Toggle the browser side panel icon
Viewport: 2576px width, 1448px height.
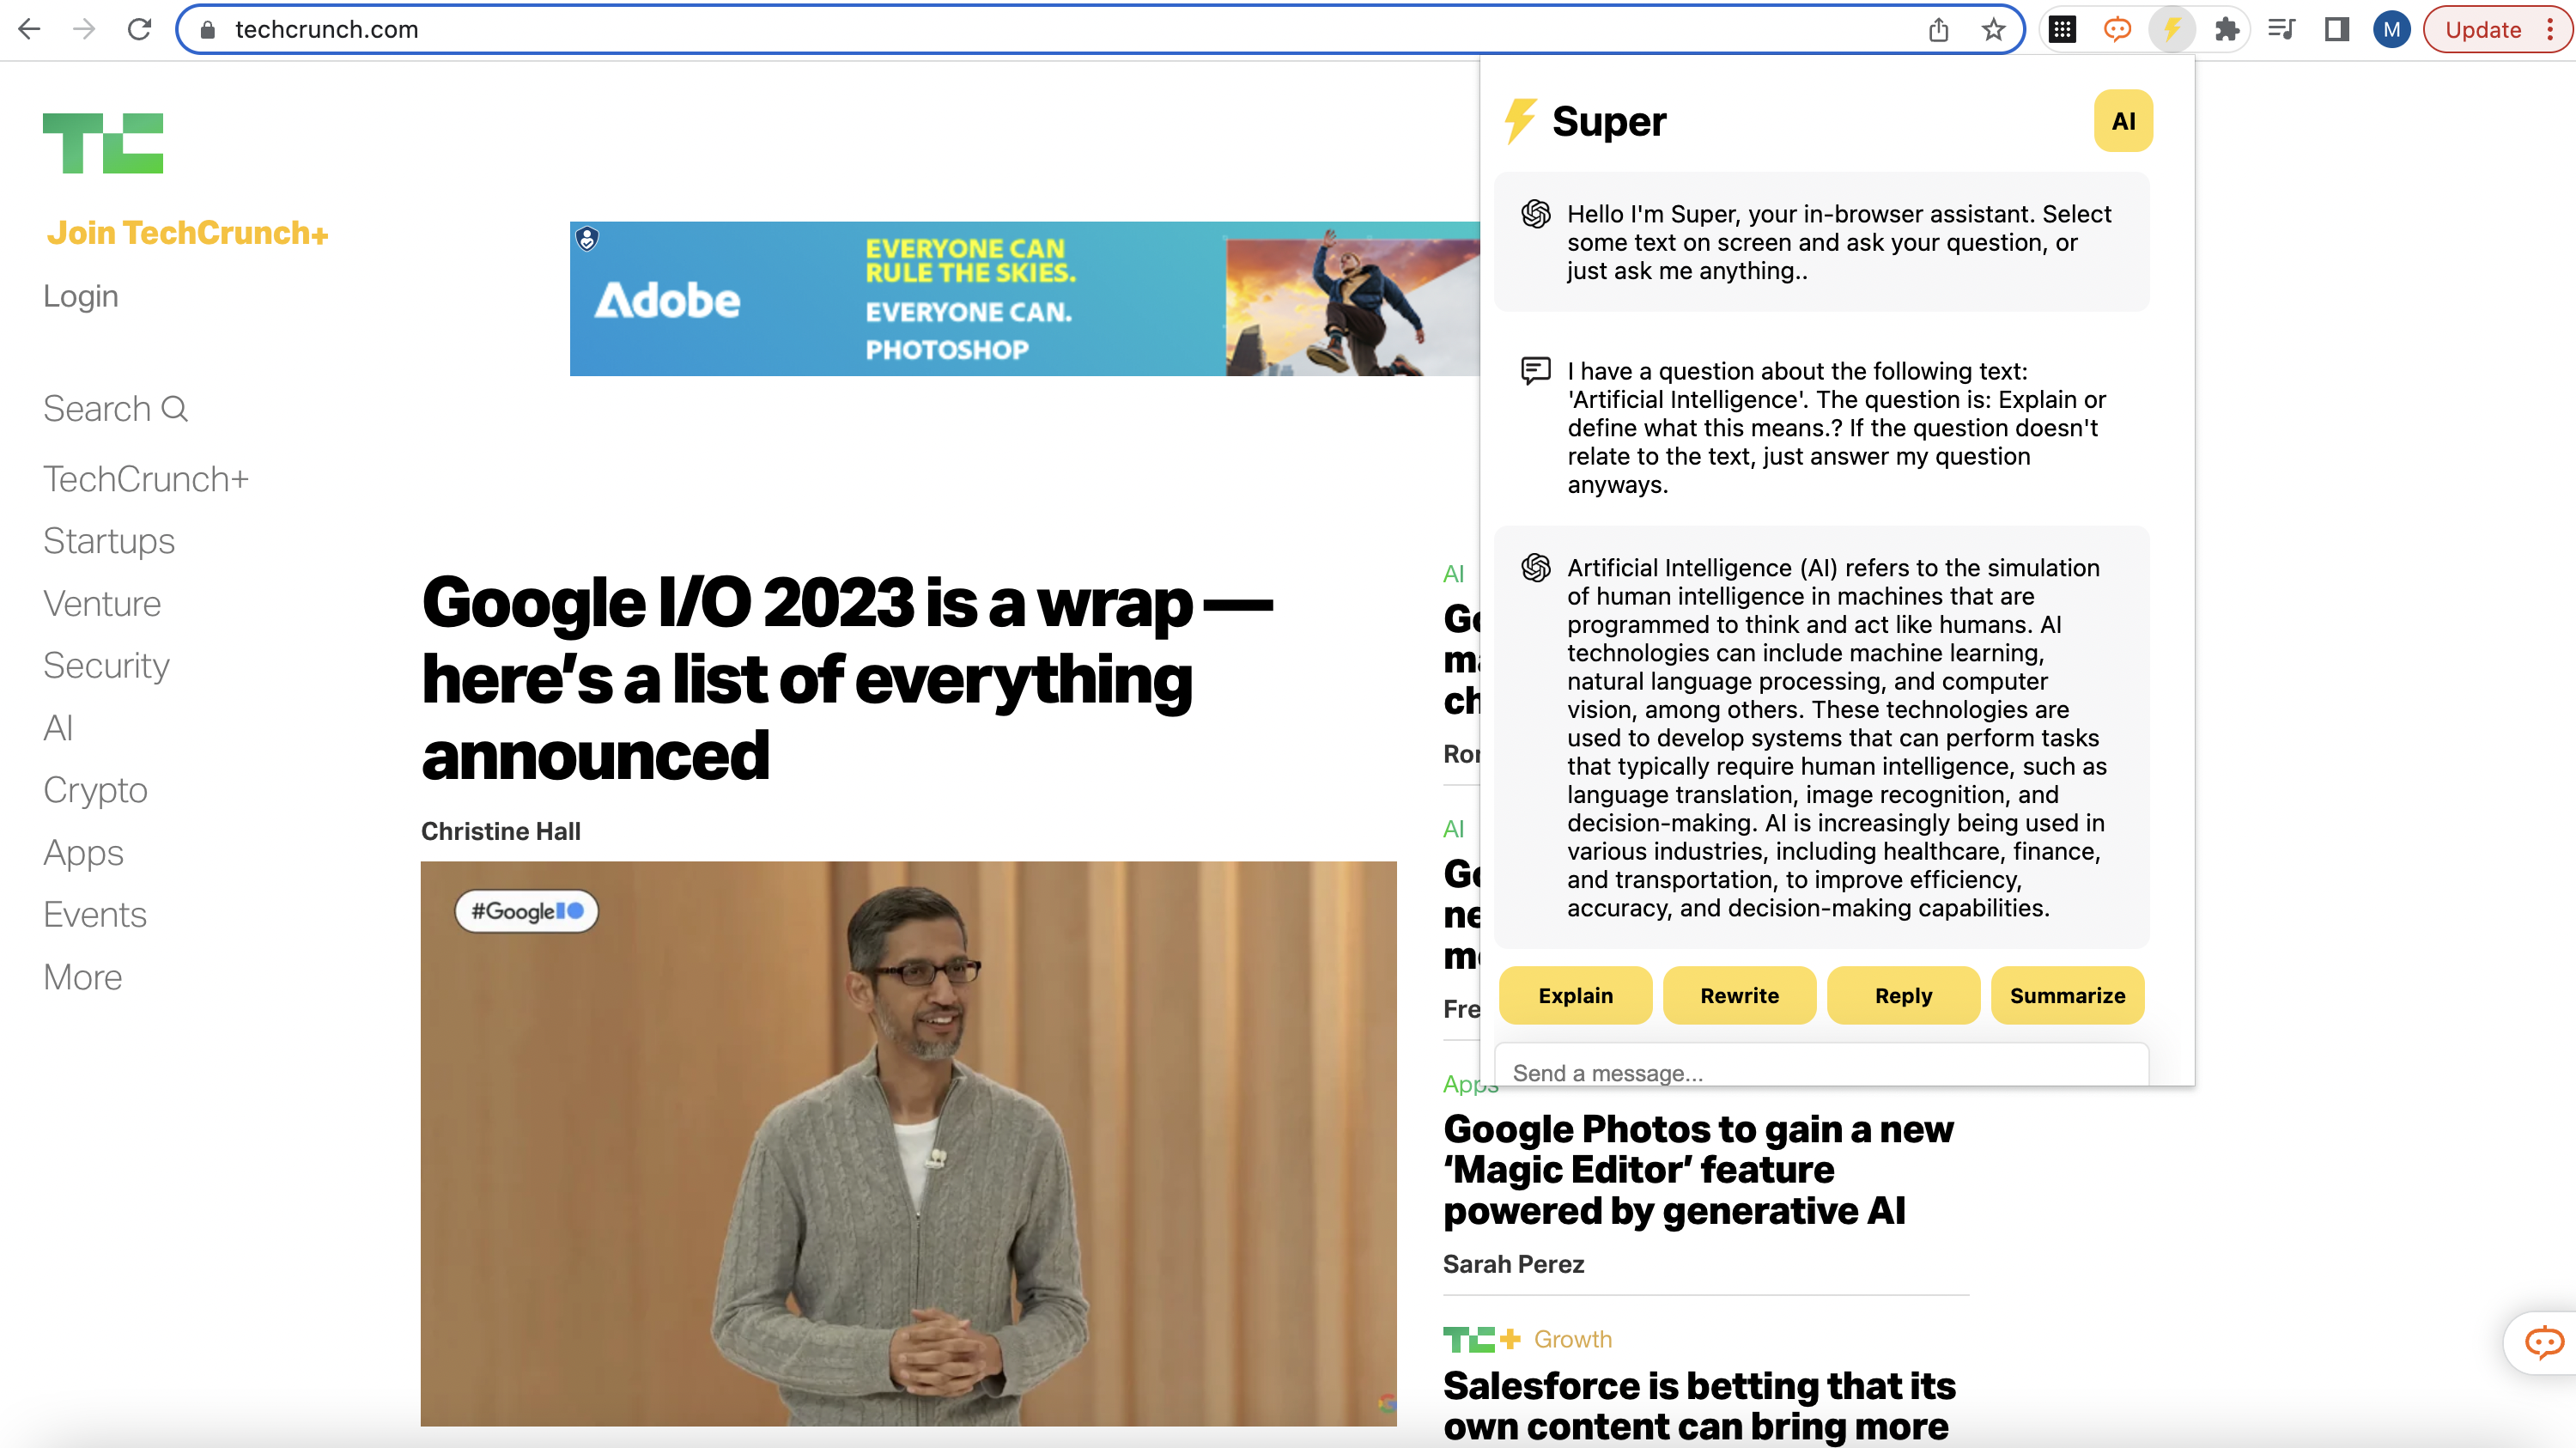(x=2337, y=29)
